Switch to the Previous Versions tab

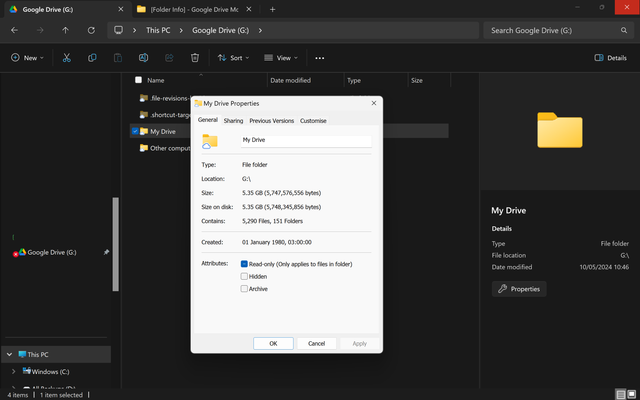pos(271,121)
